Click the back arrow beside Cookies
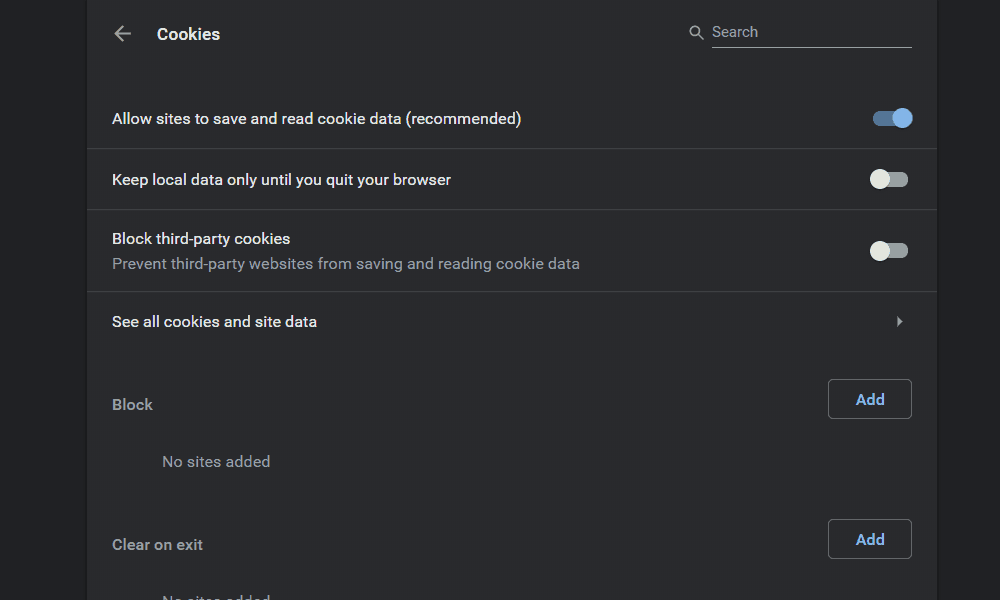The width and height of the screenshot is (1000, 600). point(123,34)
